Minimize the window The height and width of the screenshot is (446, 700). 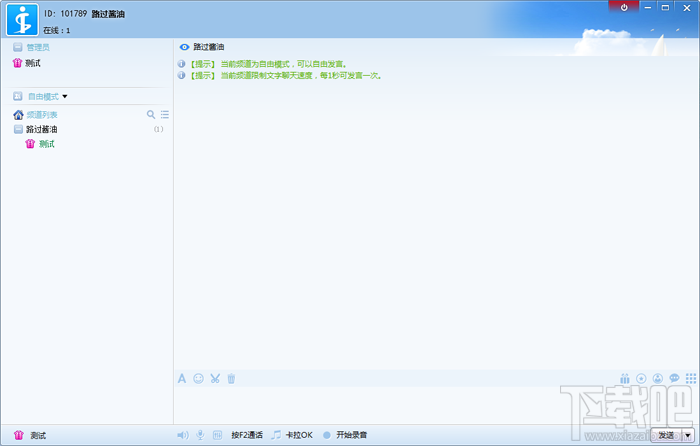(x=648, y=7)
